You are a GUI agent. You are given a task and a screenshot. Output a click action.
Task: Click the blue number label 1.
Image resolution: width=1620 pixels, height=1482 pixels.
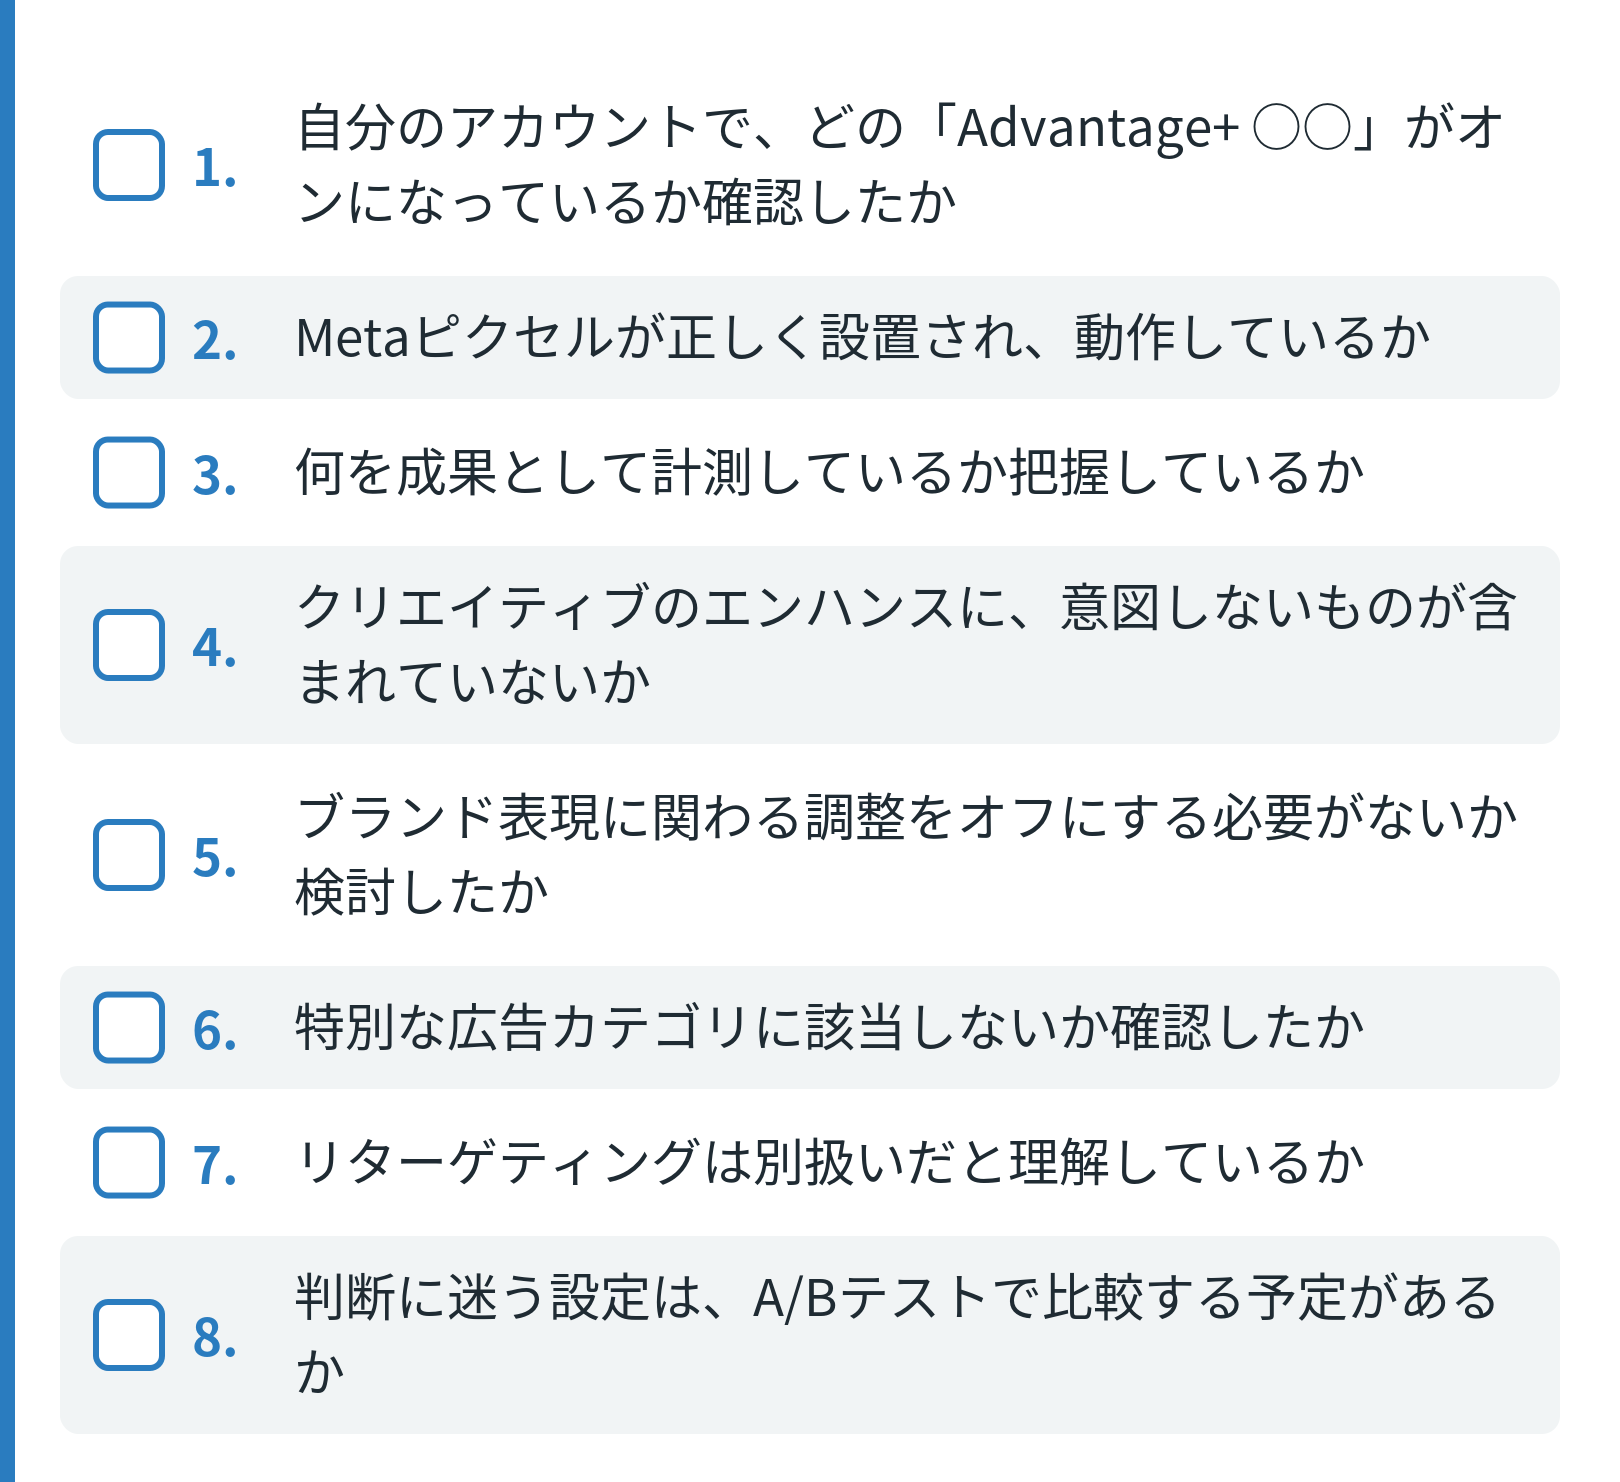coord(215,167)
